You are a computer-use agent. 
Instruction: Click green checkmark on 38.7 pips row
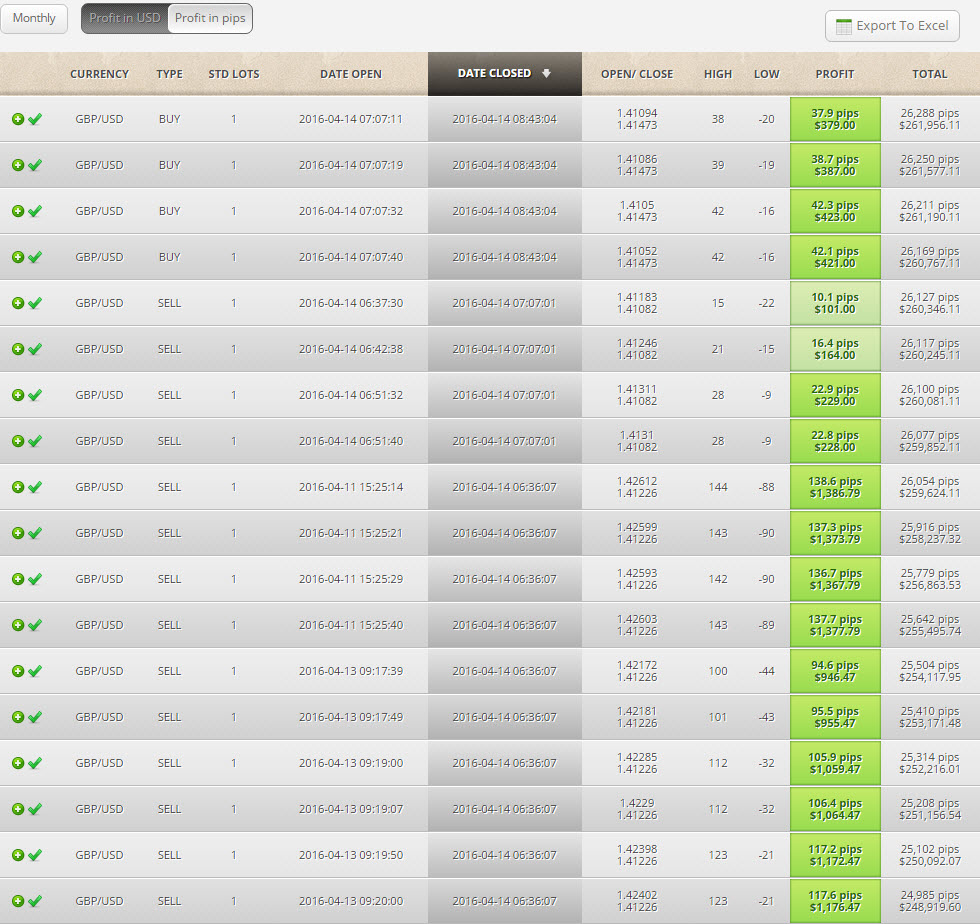(x=35, y=165)
